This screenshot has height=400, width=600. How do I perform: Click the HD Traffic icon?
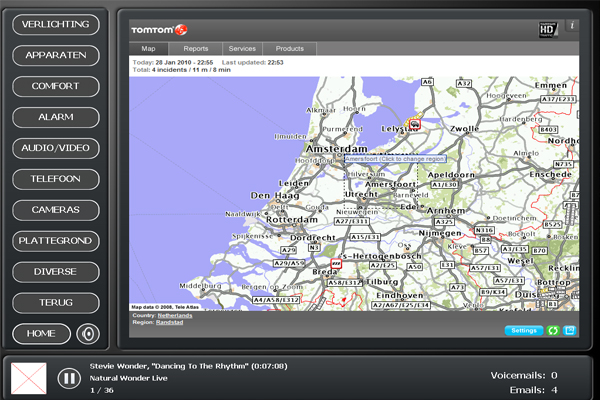coord(548,30)
